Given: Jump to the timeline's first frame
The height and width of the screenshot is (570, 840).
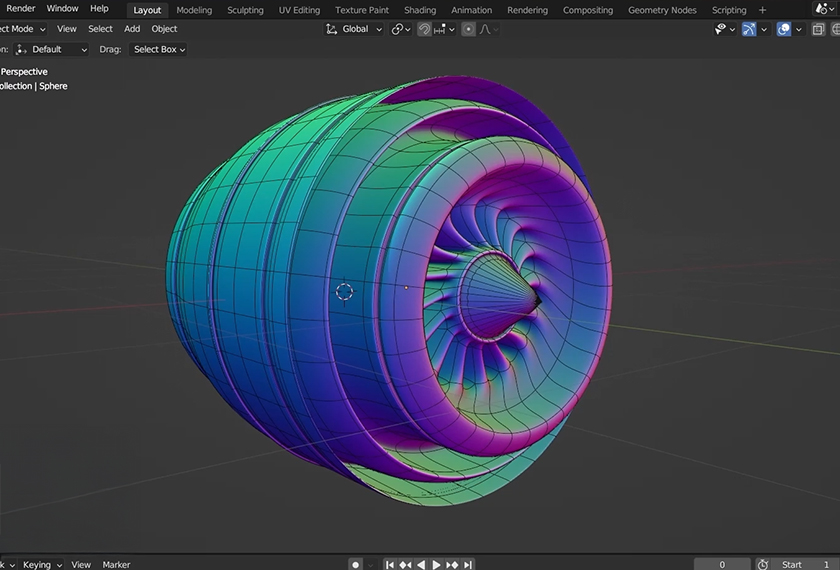Looking at the screenshot, I should coord(390,565).
